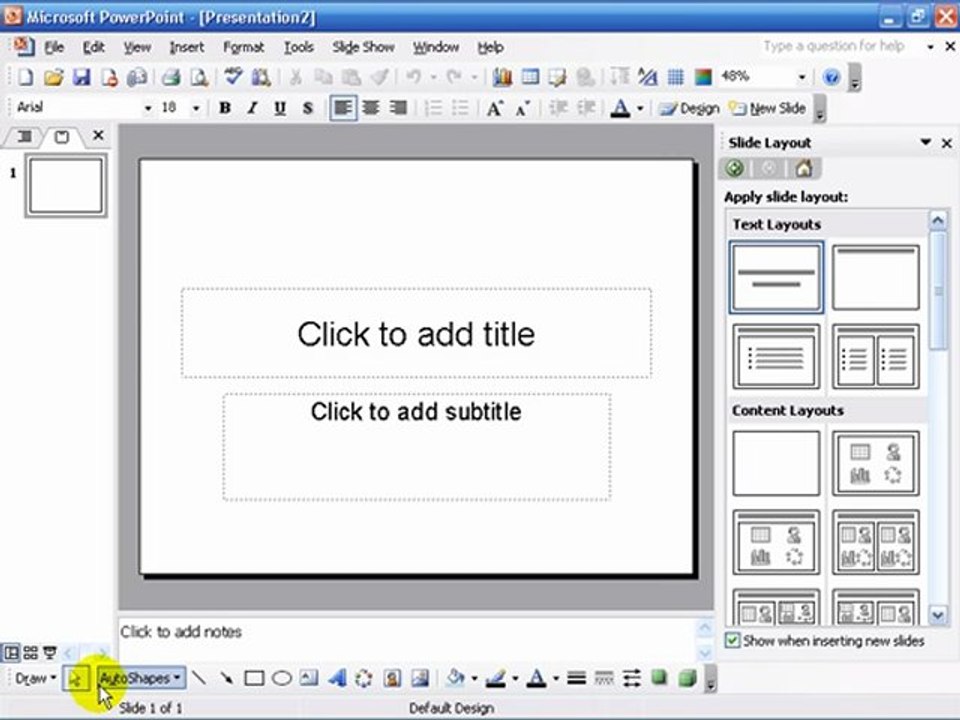Viewport: 960px width, 720px height.
Task: Open the Zoom percentage dropdown
Action: pos(801,77)
